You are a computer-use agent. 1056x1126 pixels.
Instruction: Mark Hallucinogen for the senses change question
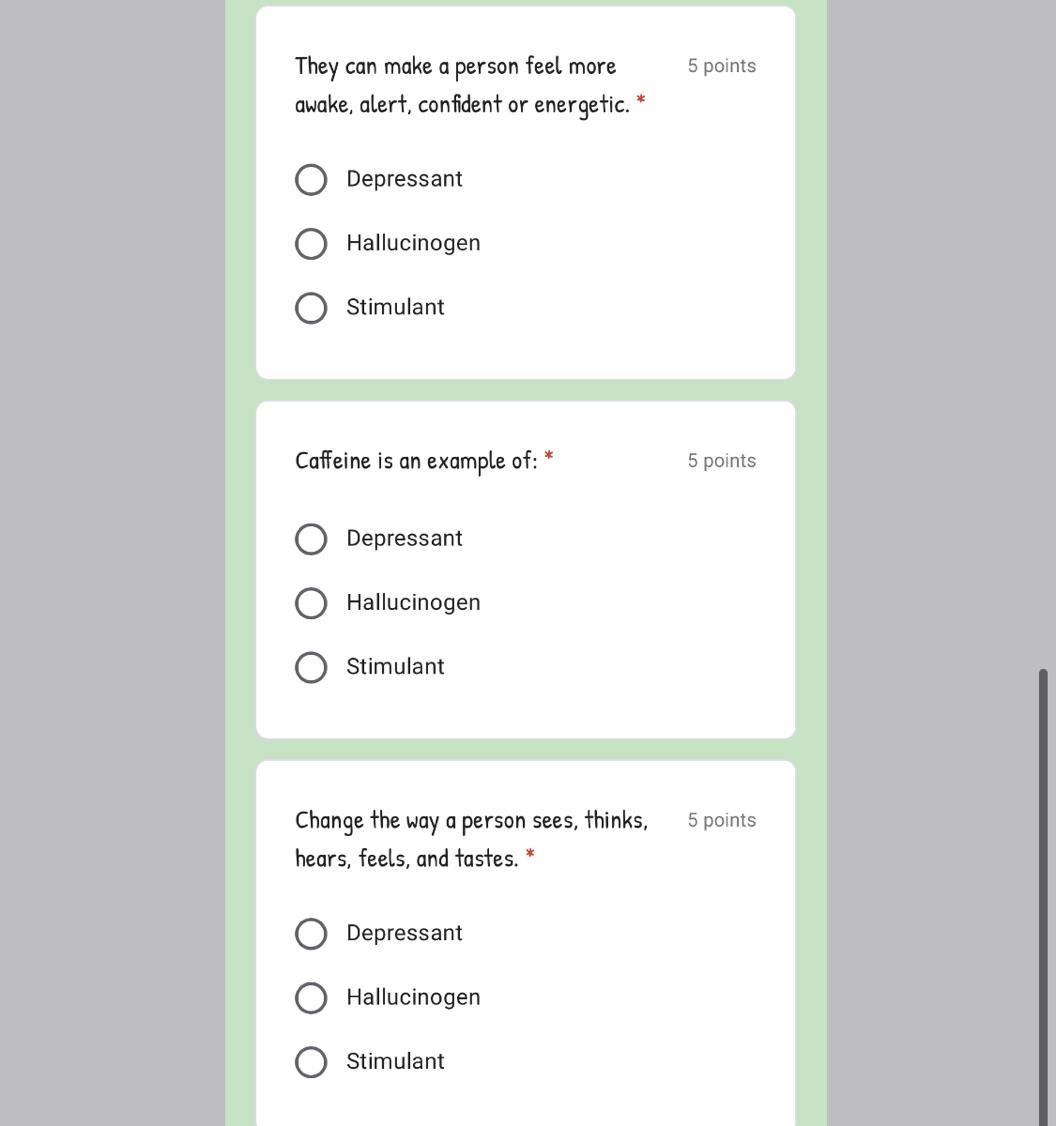pos(311,997)
